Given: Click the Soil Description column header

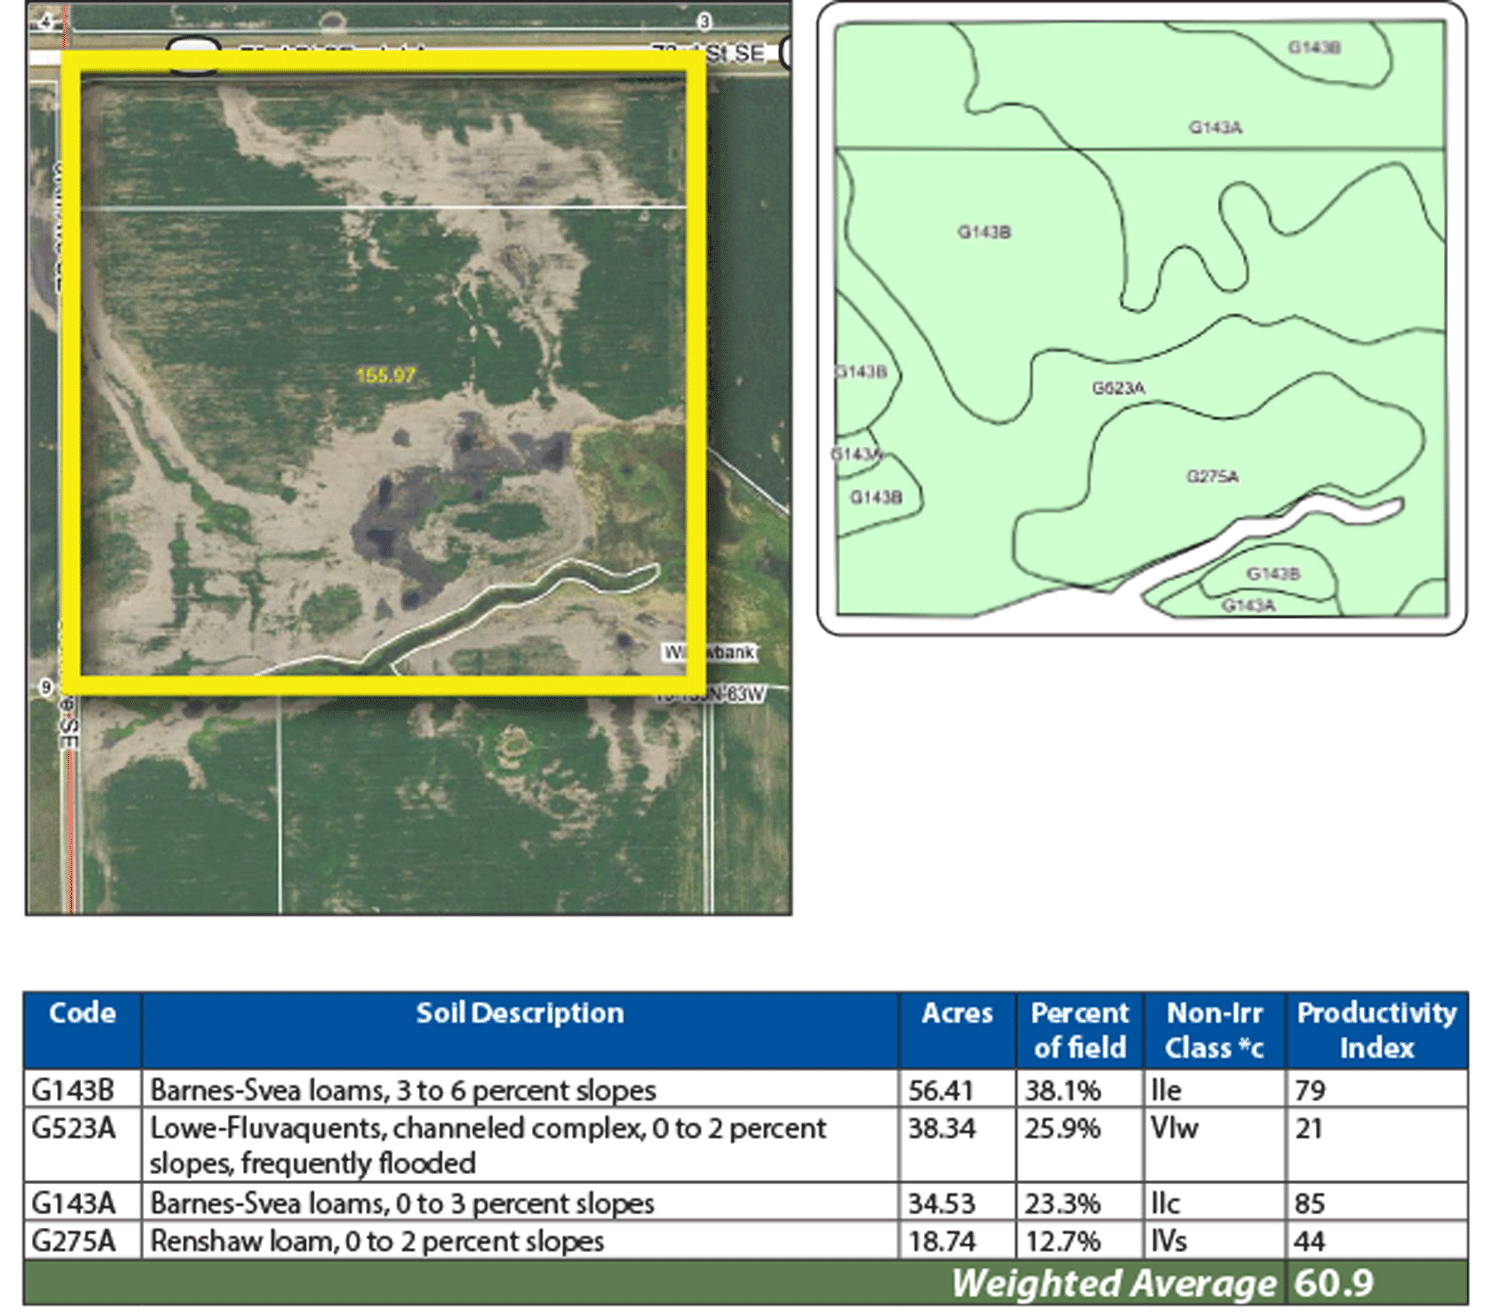Looking at the screenshot, I should point(519,1014).
